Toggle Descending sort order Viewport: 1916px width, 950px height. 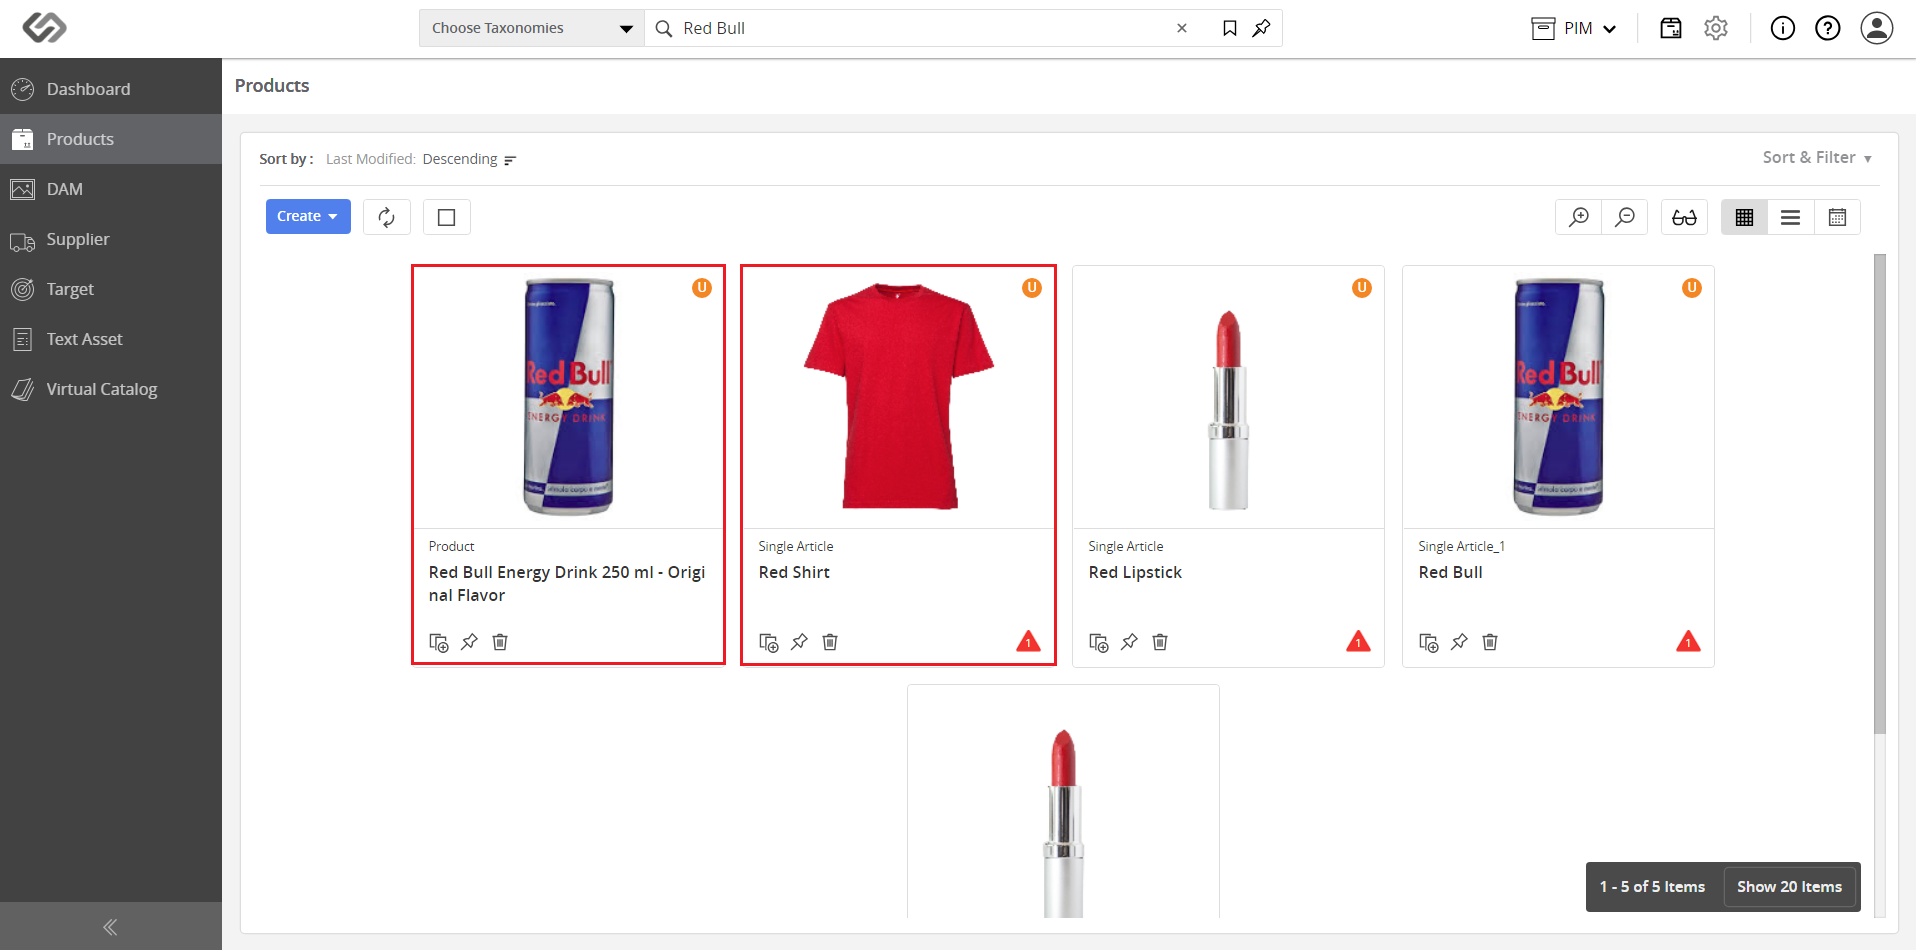(469, 159)
